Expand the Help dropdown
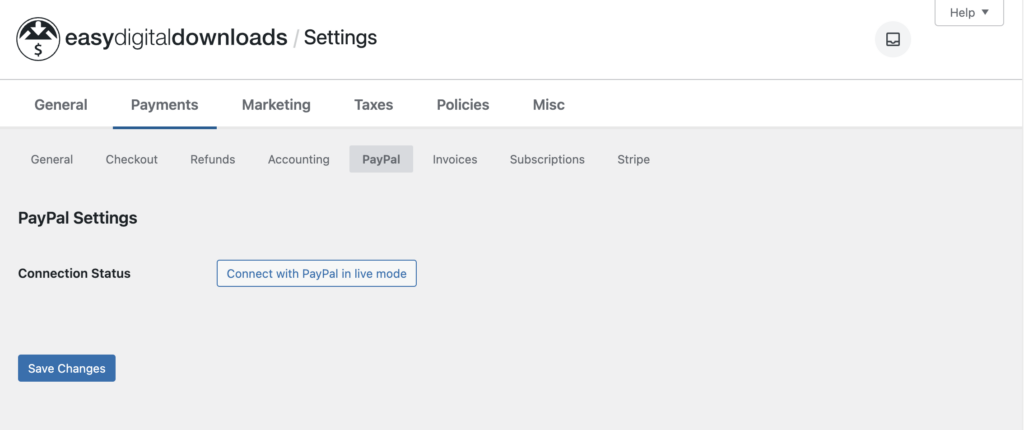Screen dimensions: 1024x430 [969, 12]
